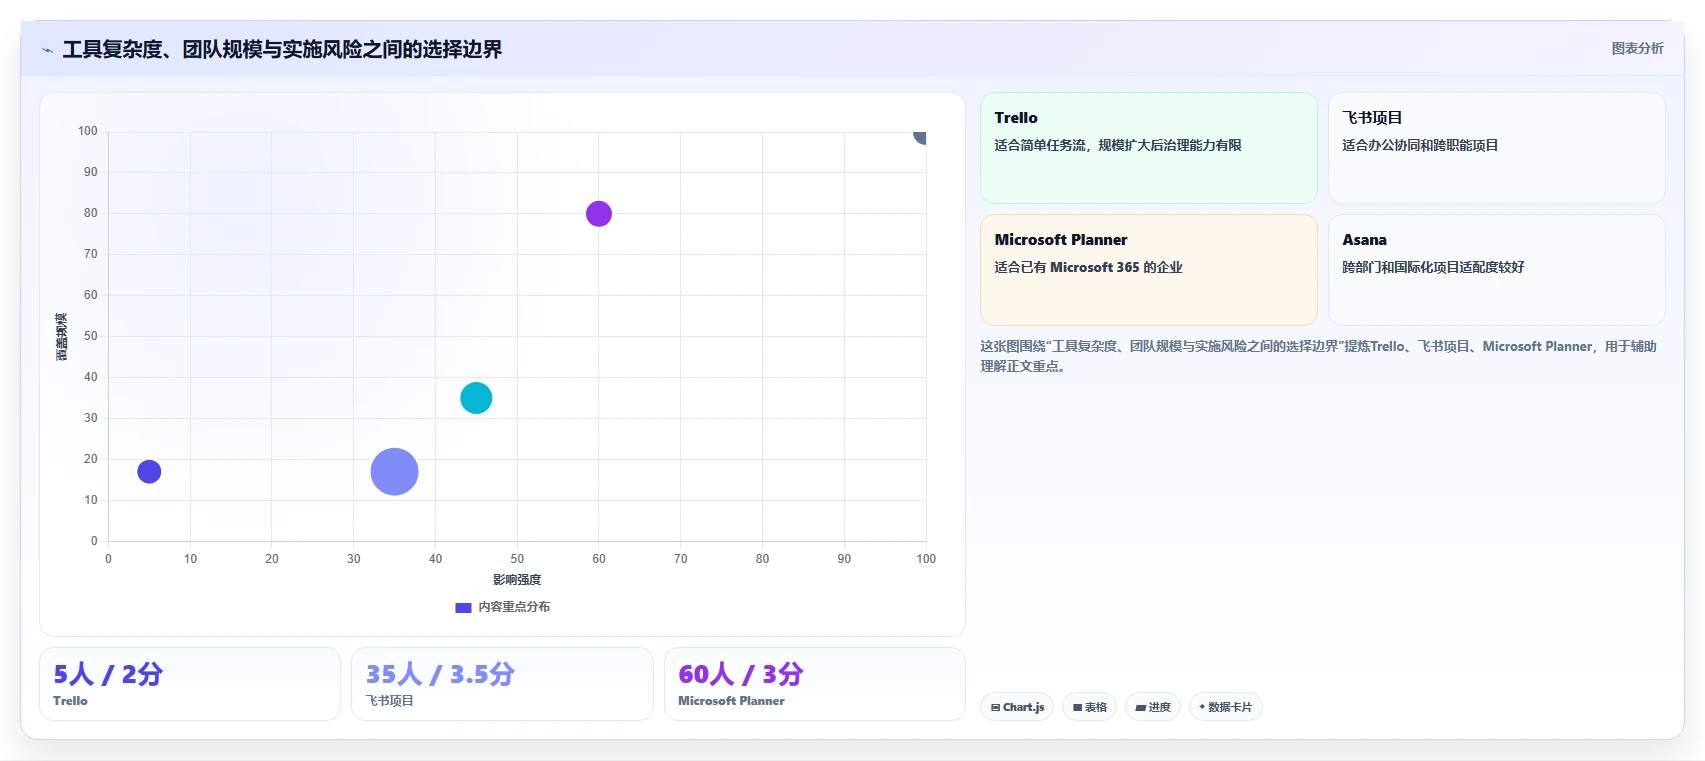This screenshot has width=1705, height=761.
Task: Select the dark blue Trello bubble
Action: pyautogui.click(x=149, y=472)
